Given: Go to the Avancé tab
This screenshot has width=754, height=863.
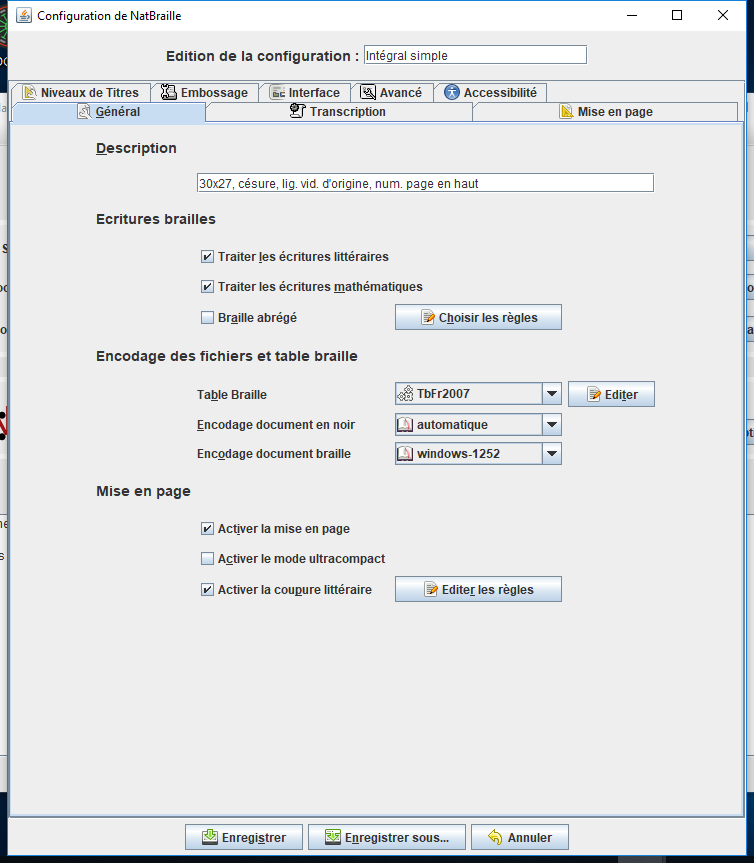Looking at the screenshot, I should point(391,92).
